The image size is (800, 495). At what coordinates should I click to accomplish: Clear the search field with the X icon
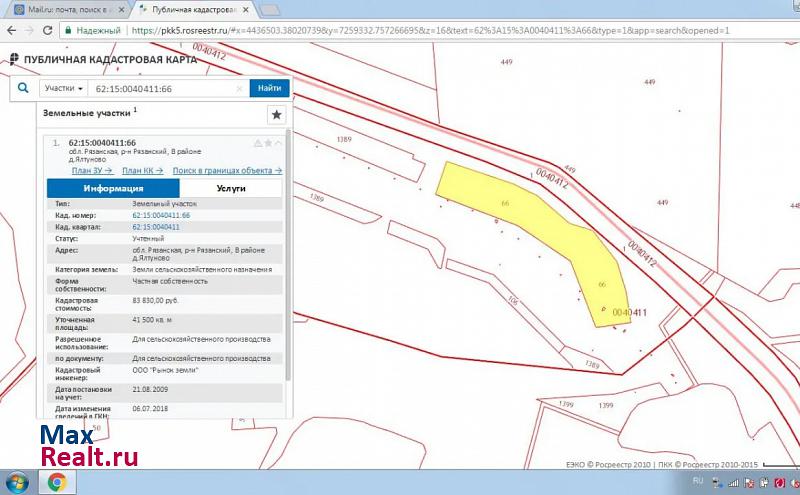click(239, 89)
